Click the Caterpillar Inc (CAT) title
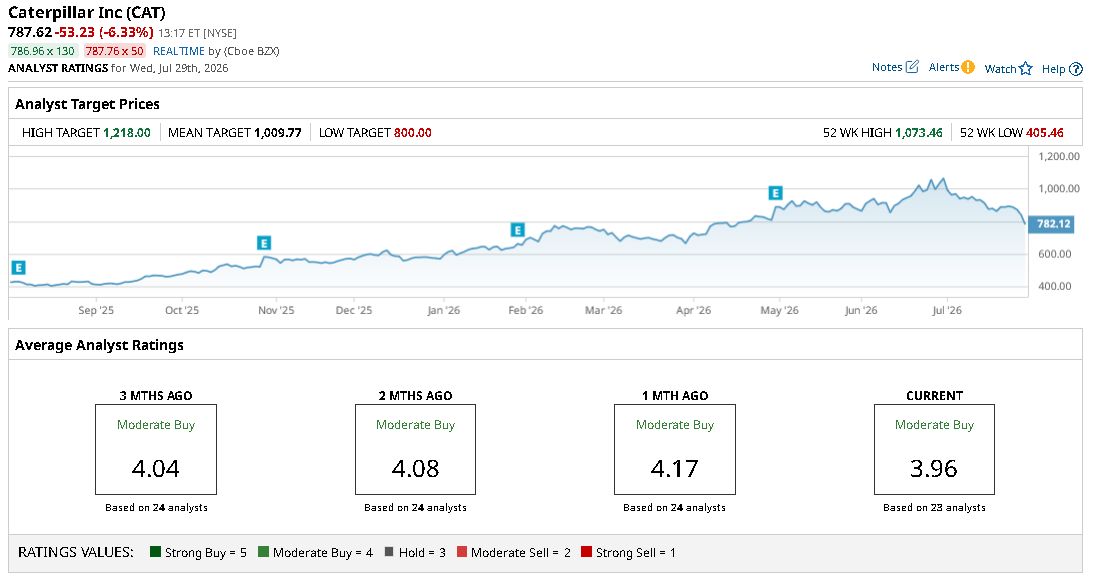This screenshot has height=577, width=1105. (87, 13)
